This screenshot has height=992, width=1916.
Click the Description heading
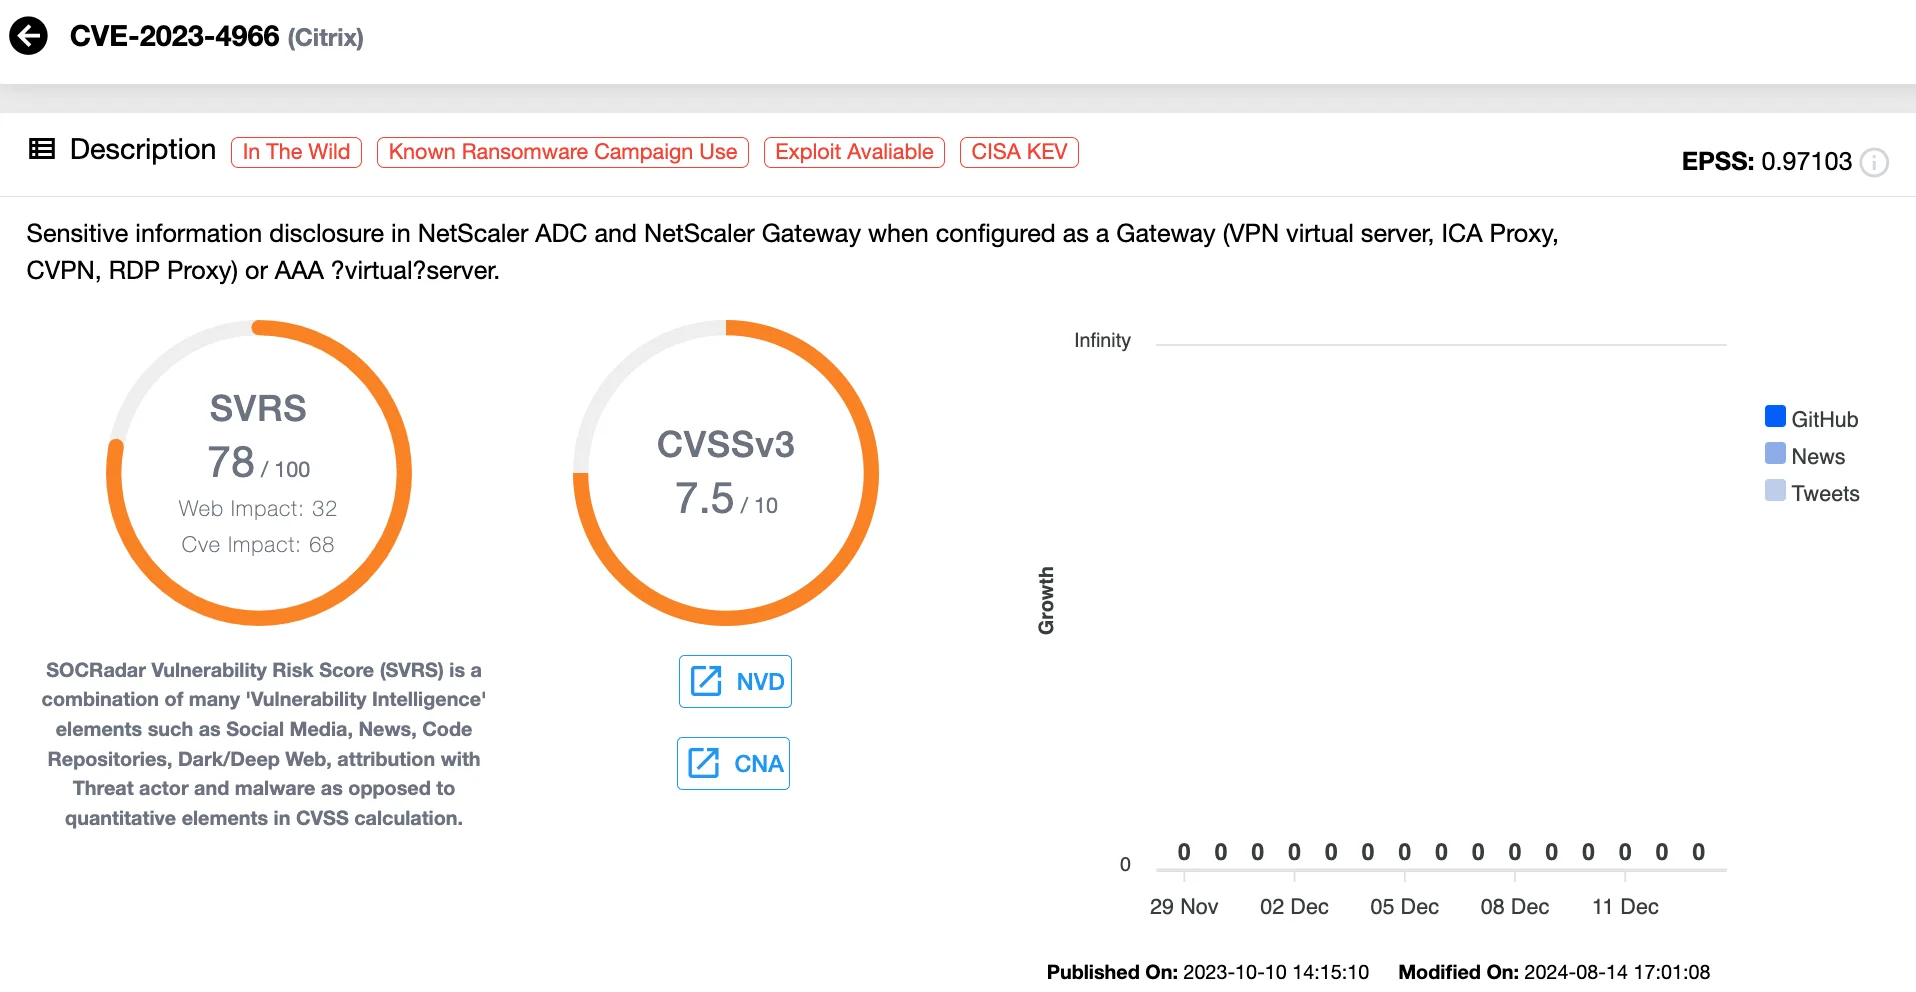[x=143, y=150]
